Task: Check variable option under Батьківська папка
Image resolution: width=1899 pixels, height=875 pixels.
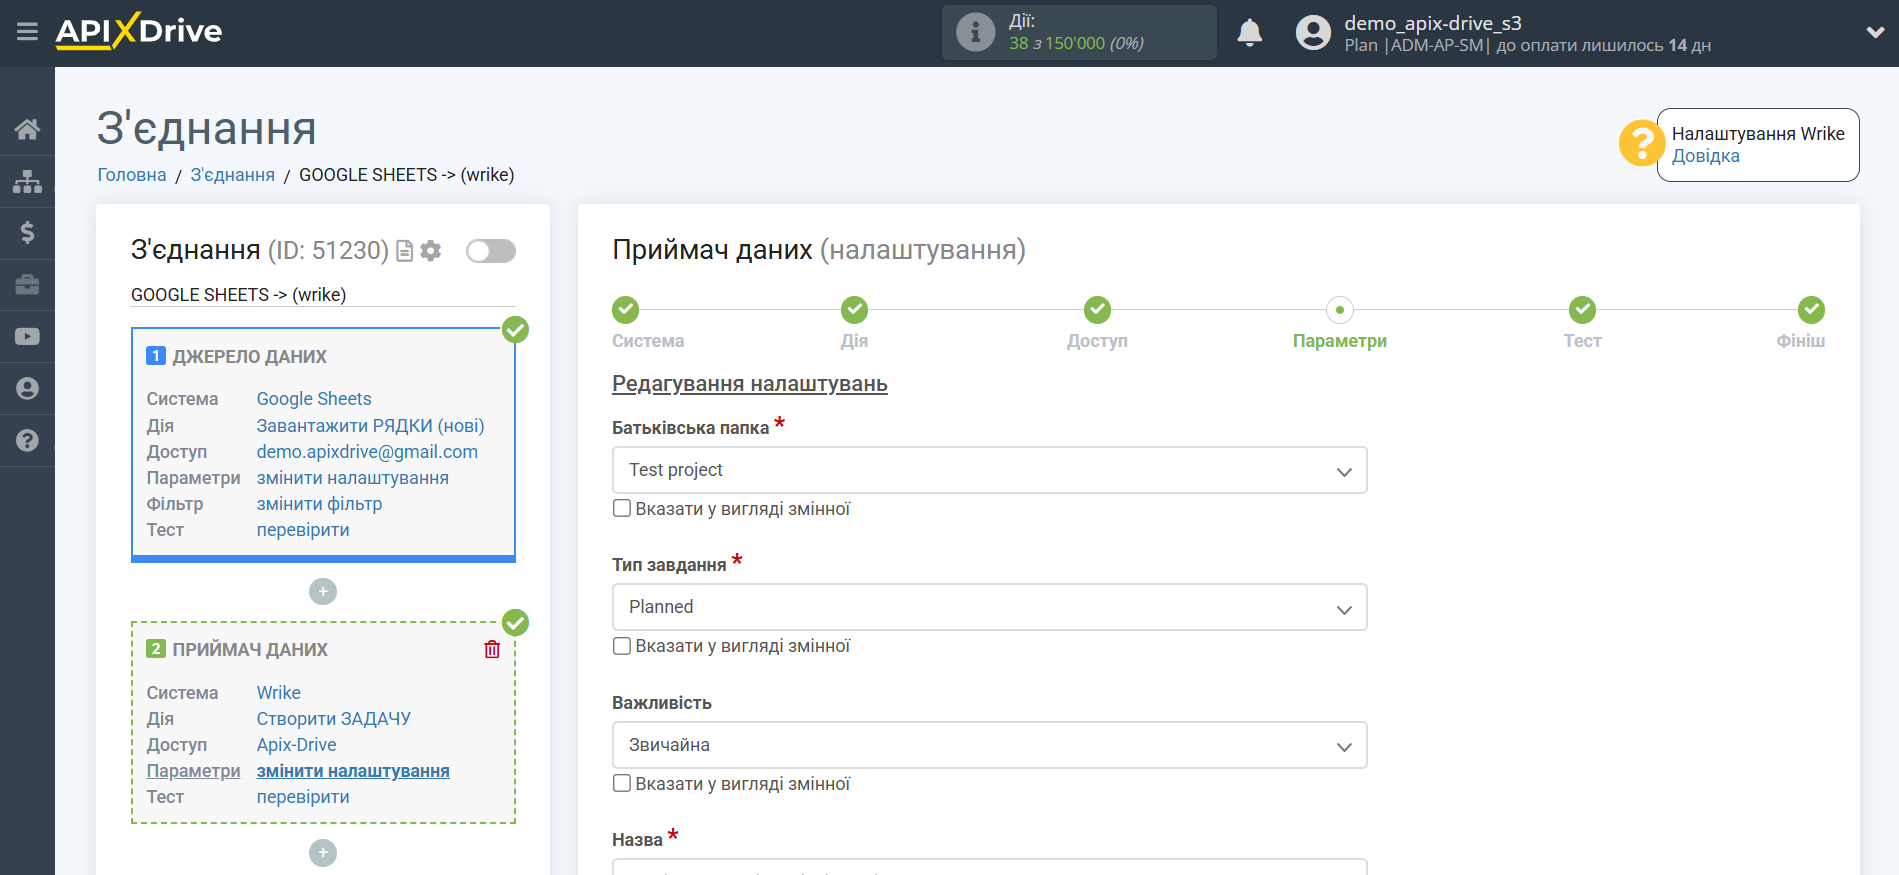Action: click(622, 509)
